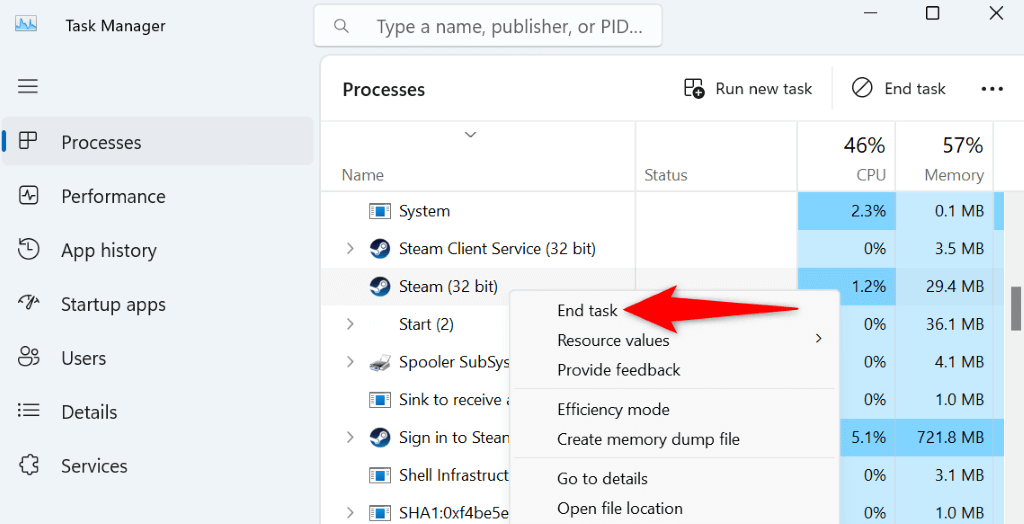
Task: Expand the Steam Client Service row
Action: (350, 248)
